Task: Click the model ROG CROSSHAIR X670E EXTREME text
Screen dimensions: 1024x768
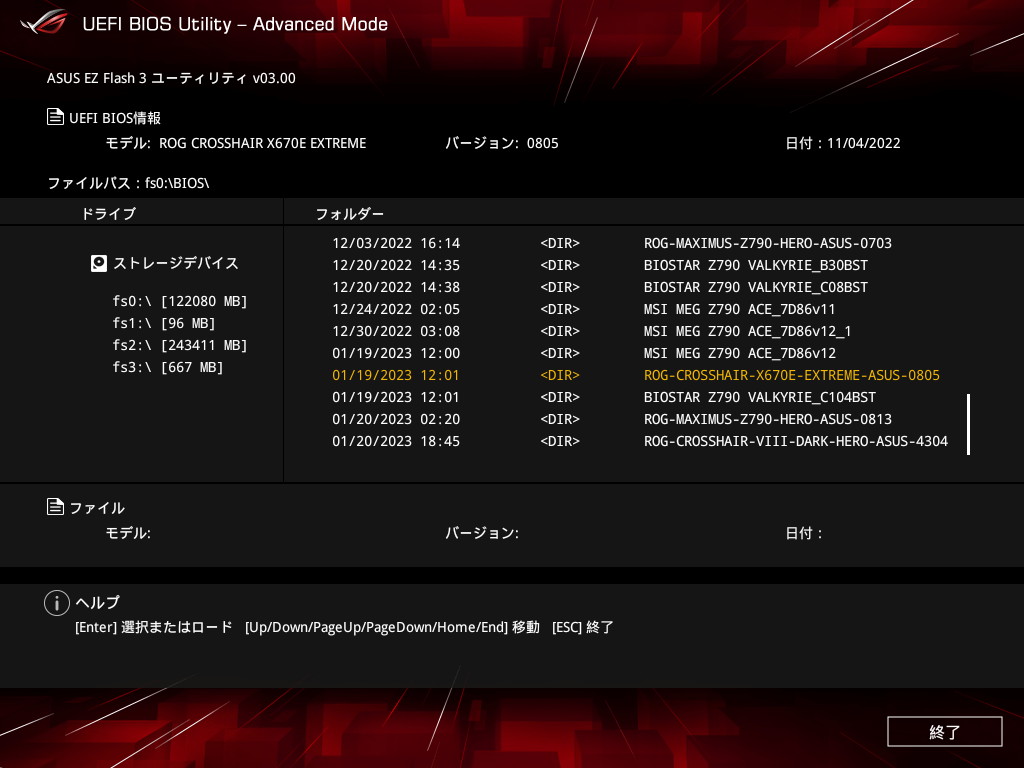Action: [263, 143]
